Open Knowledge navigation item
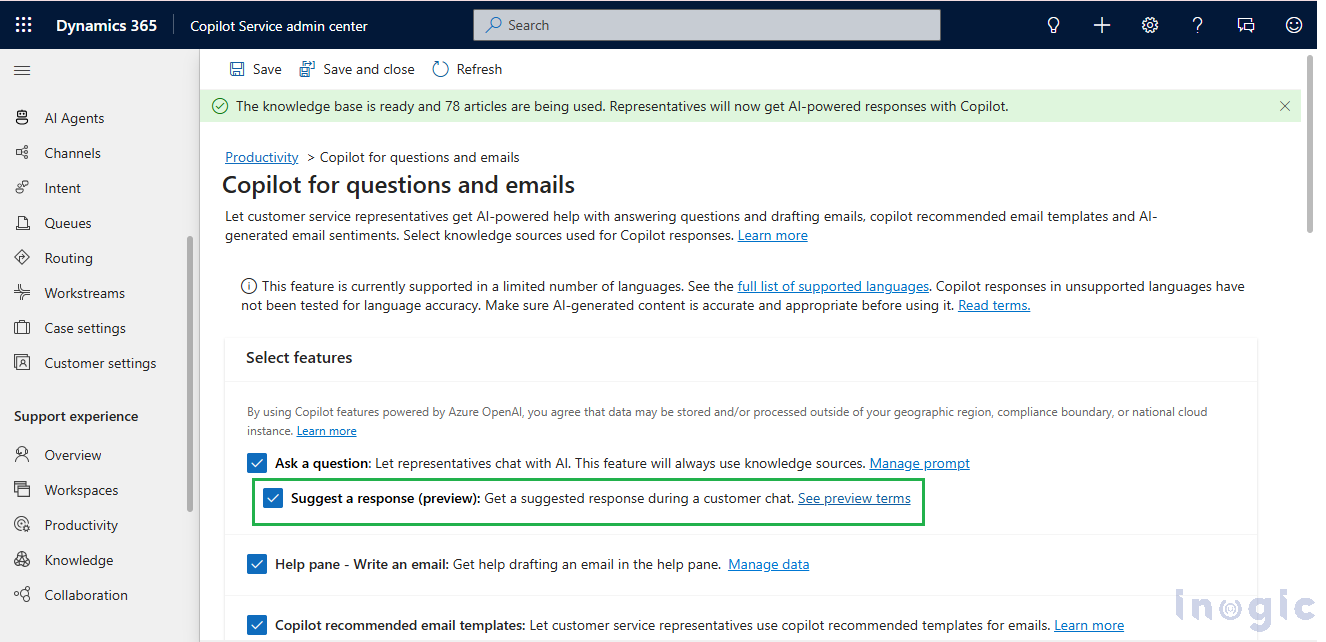1326x642 pixels. [79, 560]
